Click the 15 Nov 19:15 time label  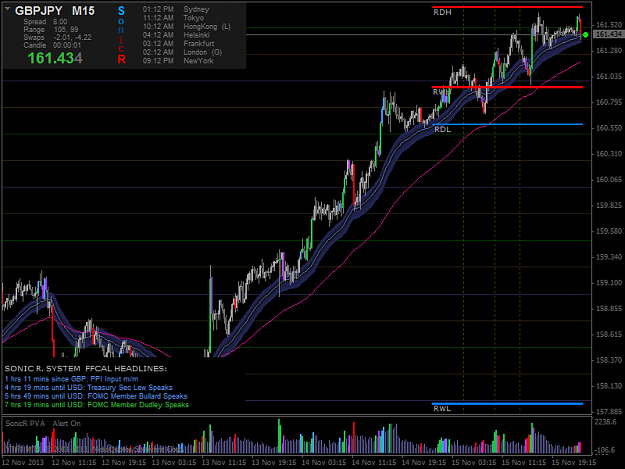tap(574, 463)
